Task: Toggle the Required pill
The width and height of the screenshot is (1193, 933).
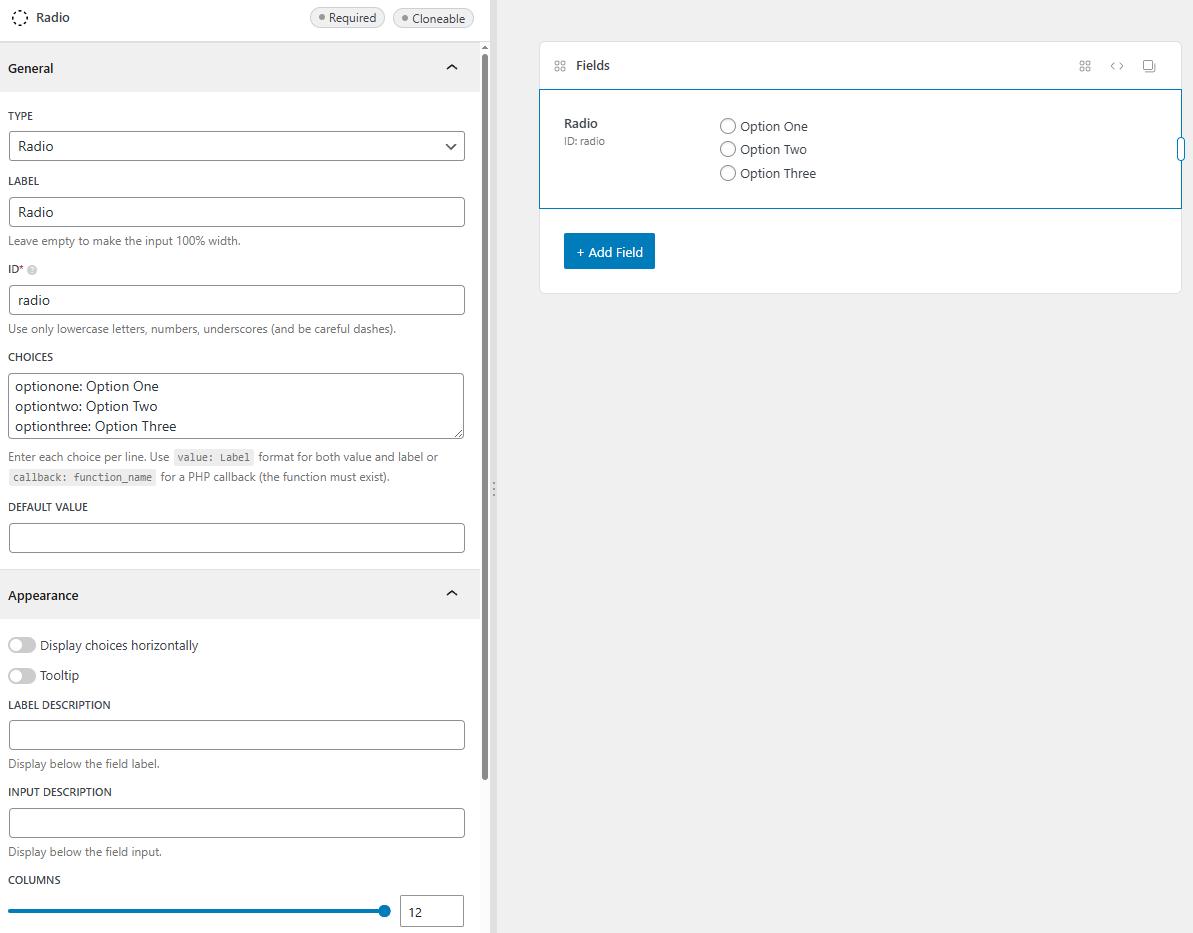Action: coord(347,18)
